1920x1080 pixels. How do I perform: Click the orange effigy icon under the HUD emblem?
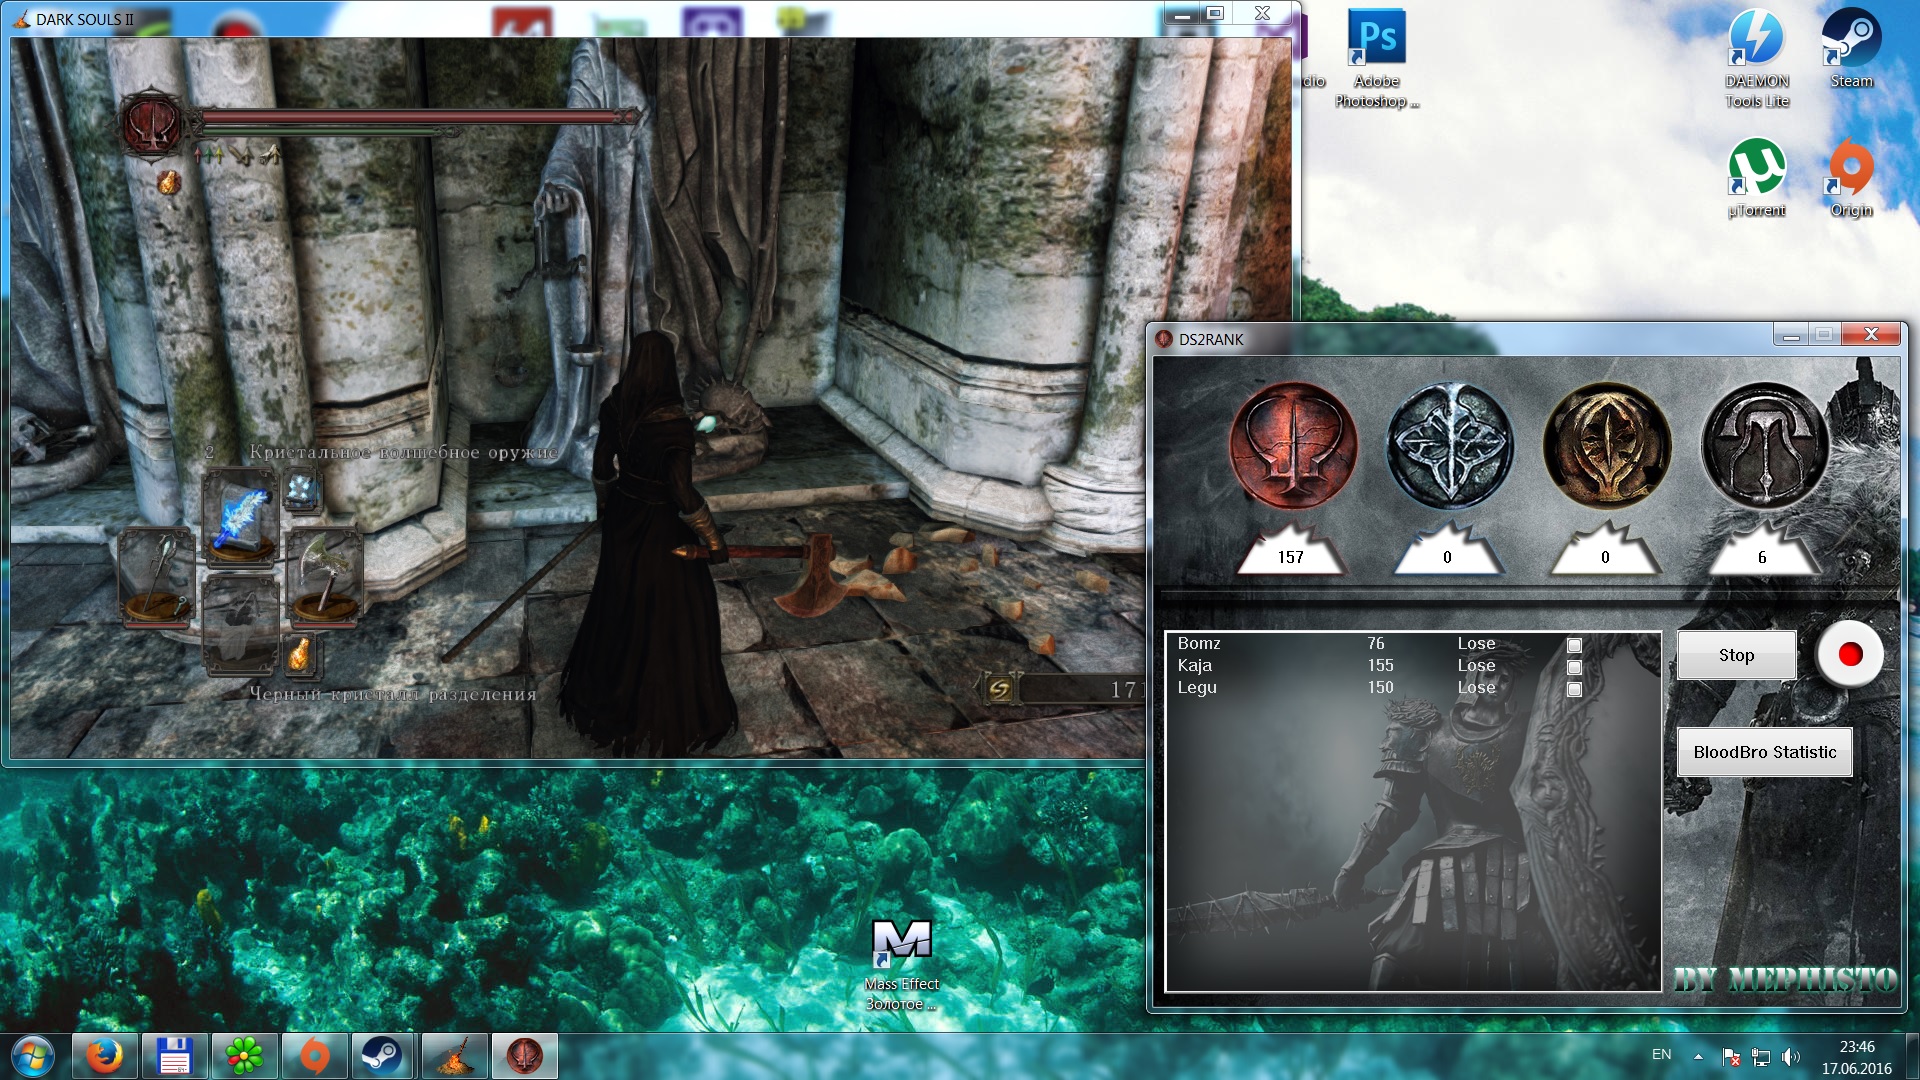[169, 182]
